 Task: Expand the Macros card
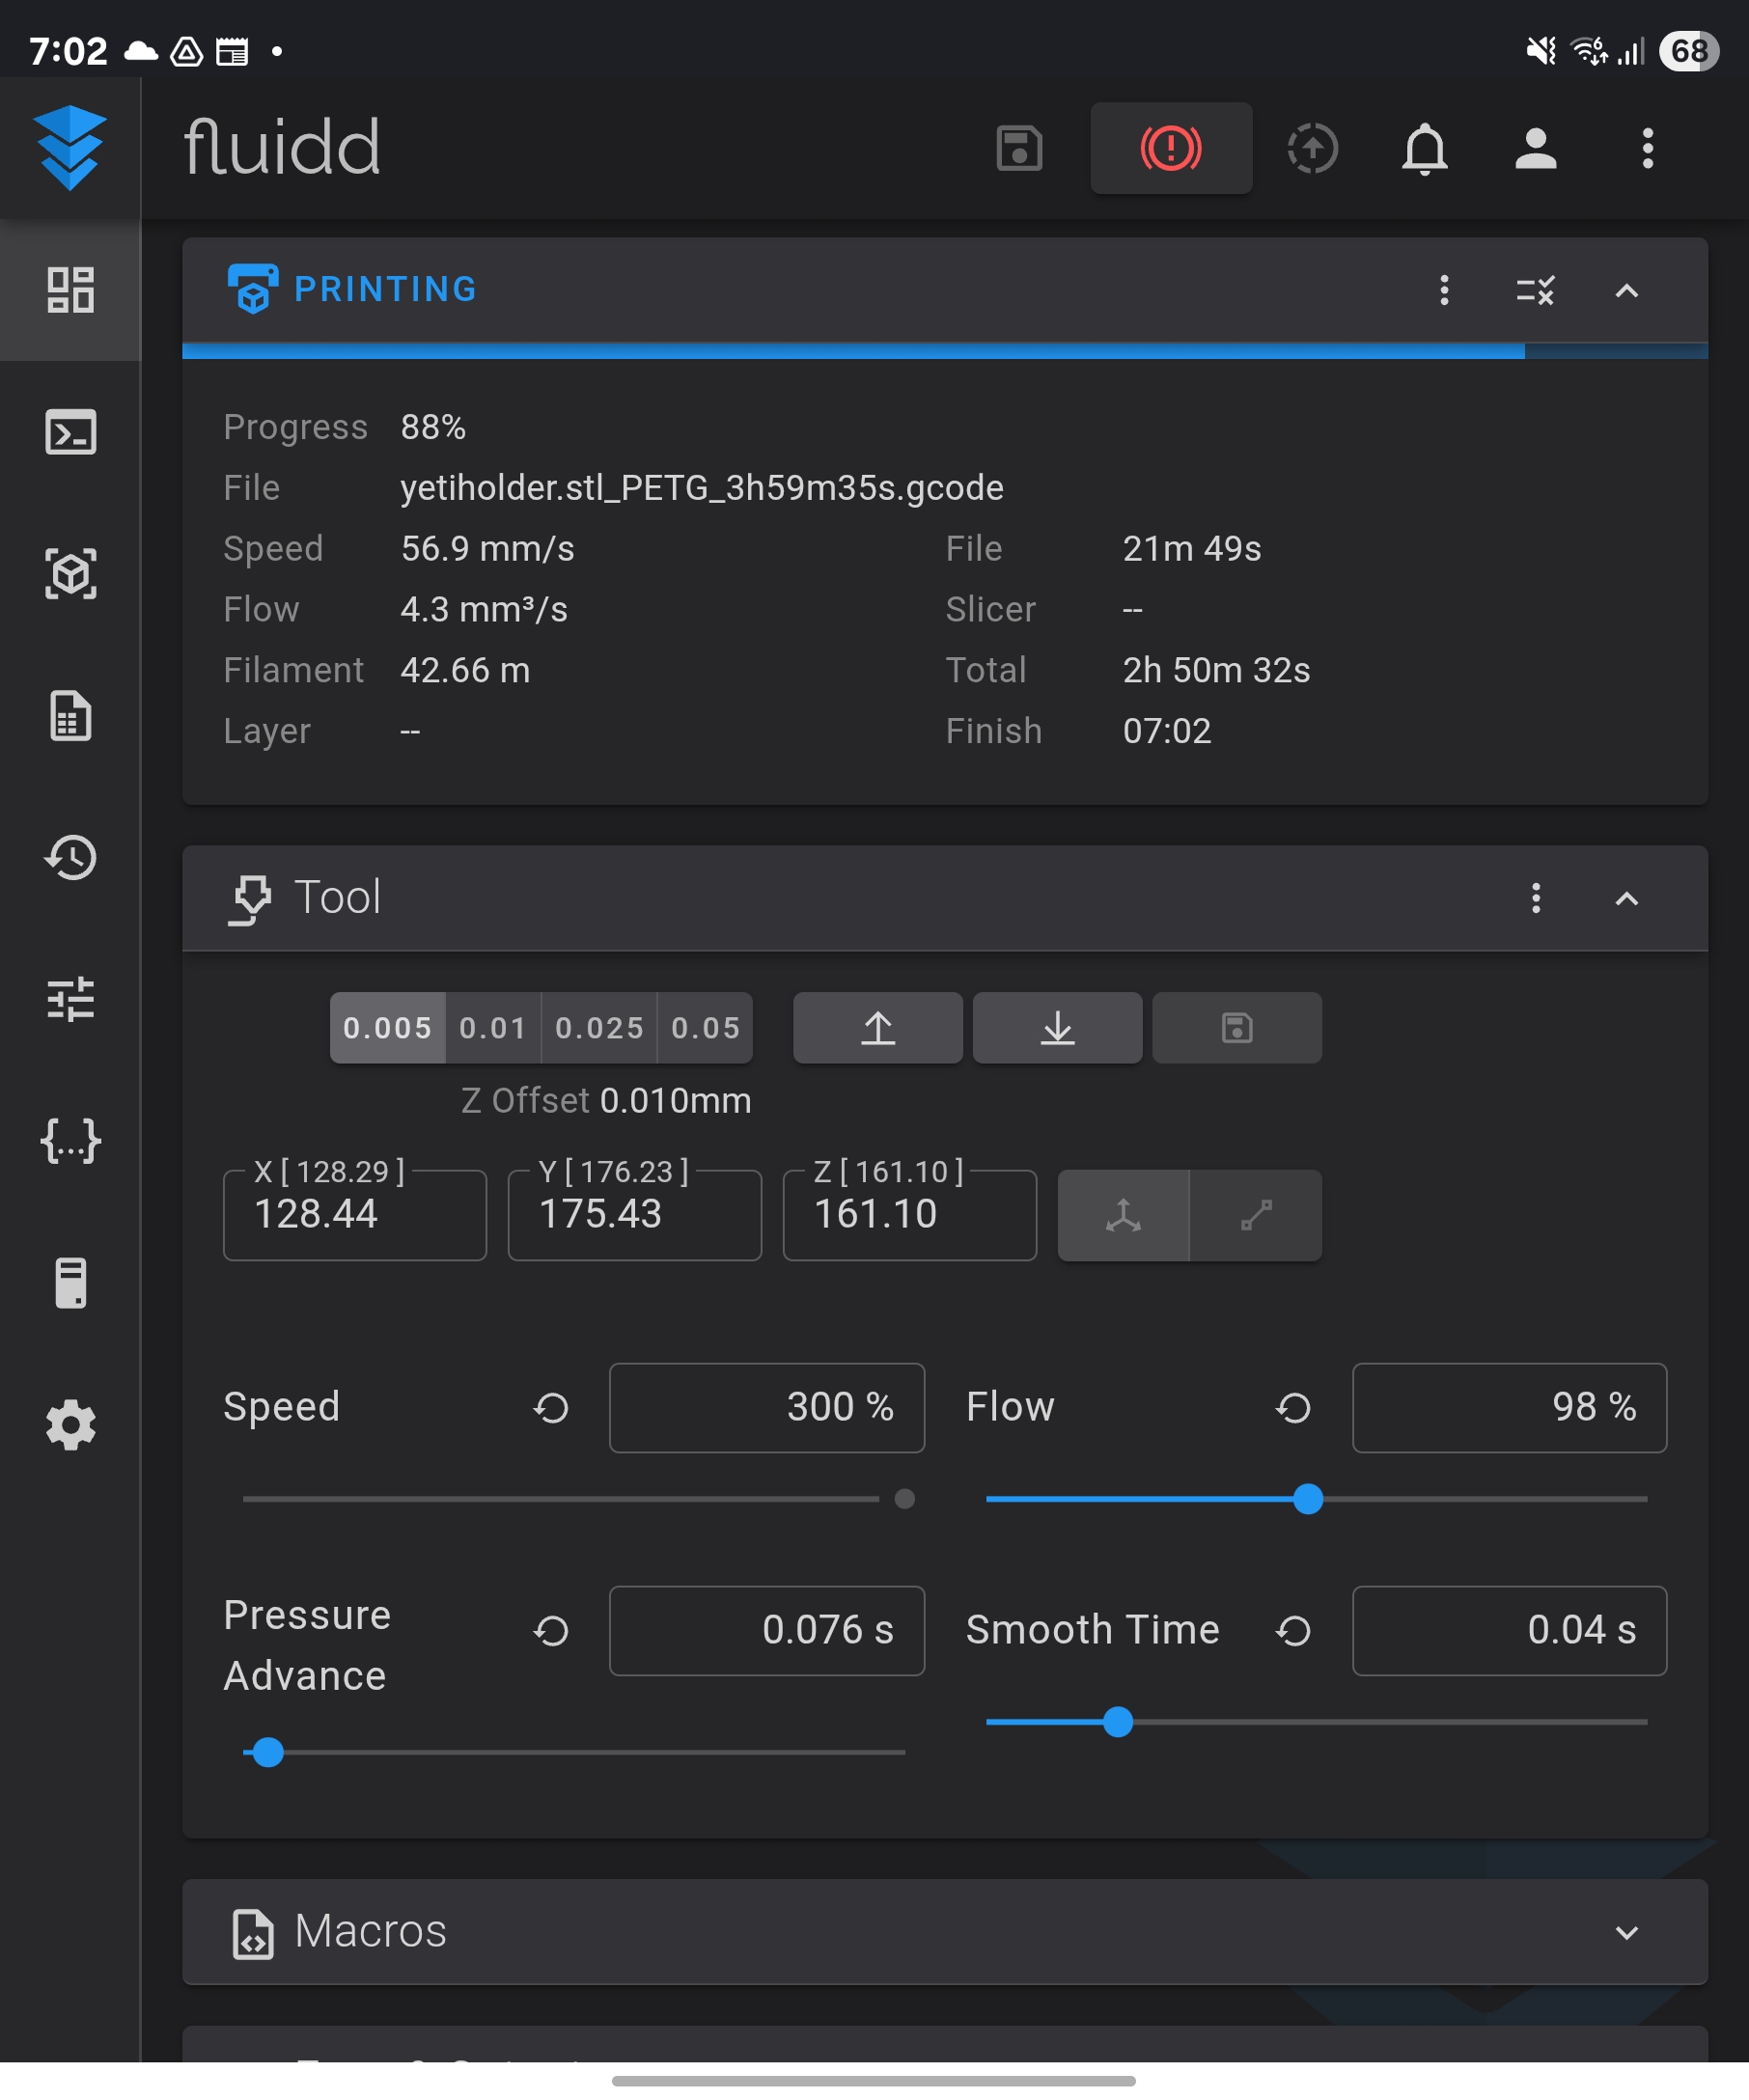1626,1932
